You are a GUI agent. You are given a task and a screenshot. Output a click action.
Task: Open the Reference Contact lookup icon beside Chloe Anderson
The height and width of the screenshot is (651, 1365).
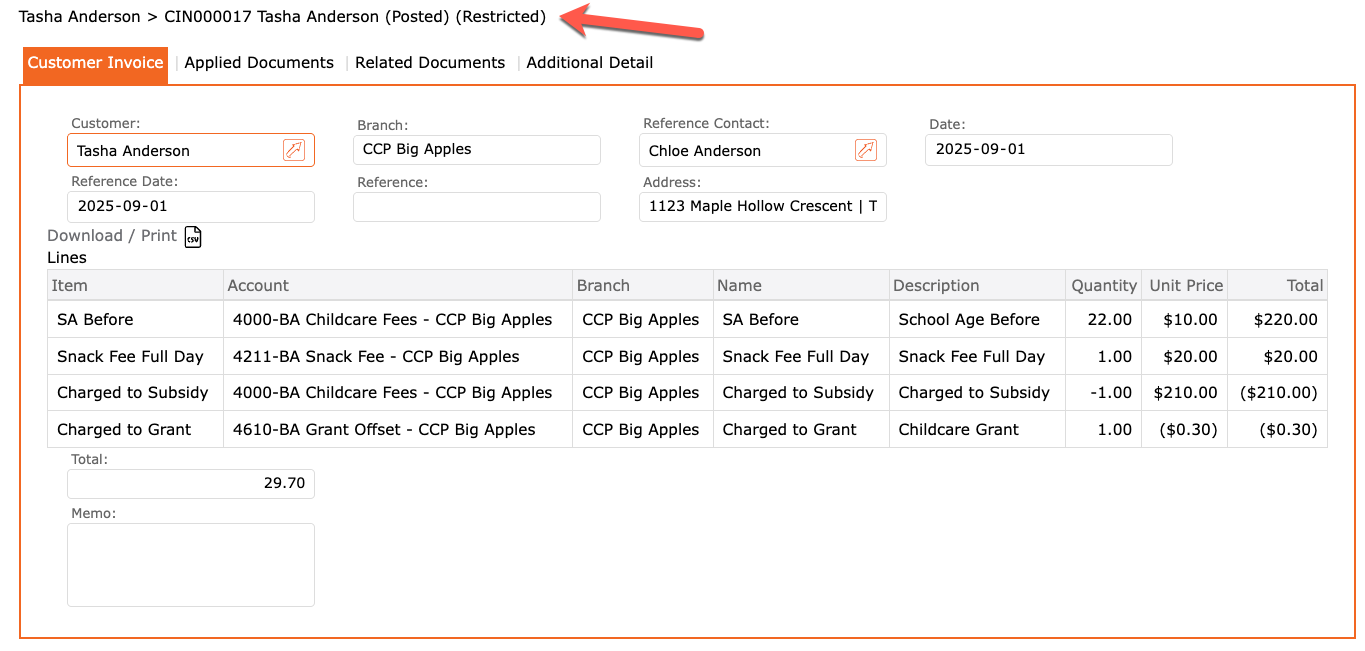865,150
